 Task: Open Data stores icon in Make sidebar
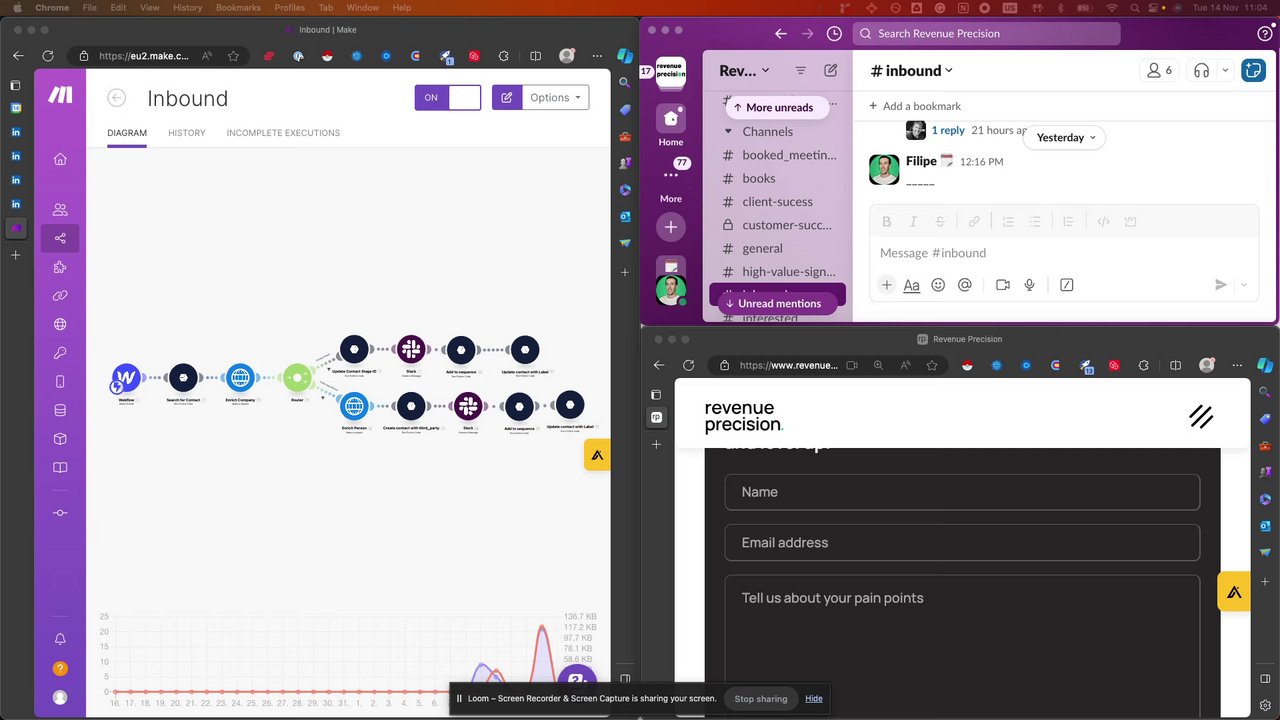(x=60, y=410)
